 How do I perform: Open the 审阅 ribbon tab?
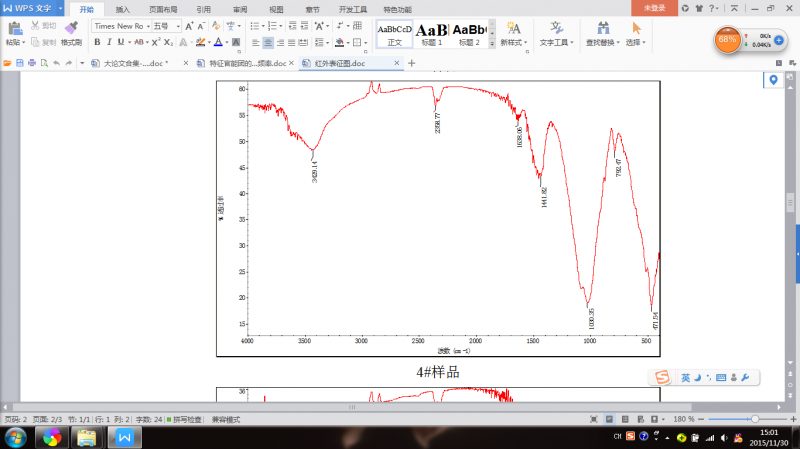click(240, 9)
